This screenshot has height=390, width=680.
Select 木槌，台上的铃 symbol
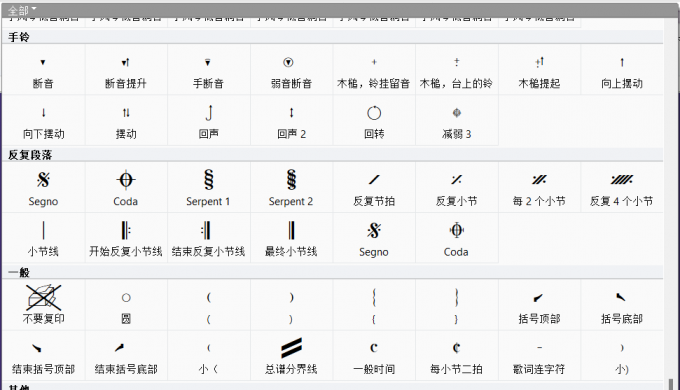click(457, 70)
